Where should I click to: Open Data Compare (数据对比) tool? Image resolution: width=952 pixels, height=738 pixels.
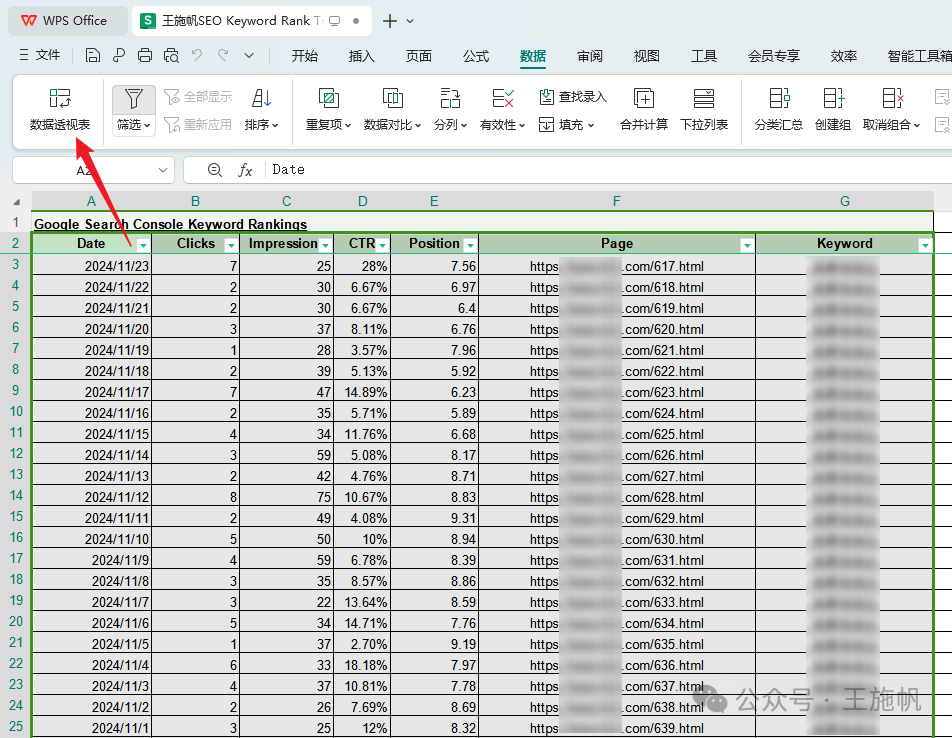(392, 110)
